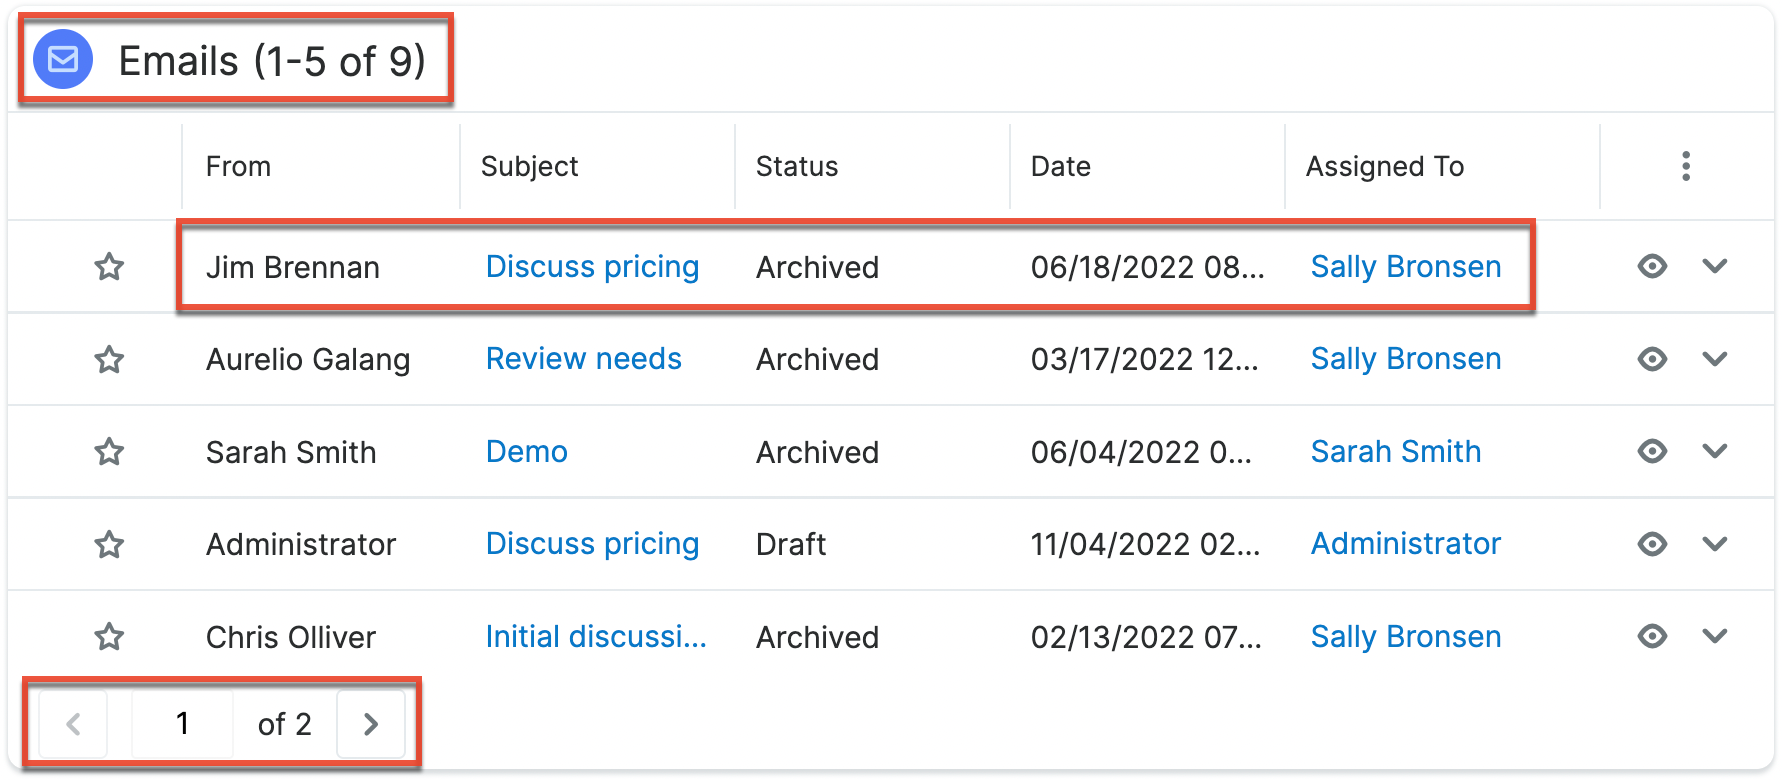
Task: Click the previous page arrow
Action: [x=72, y=723]
